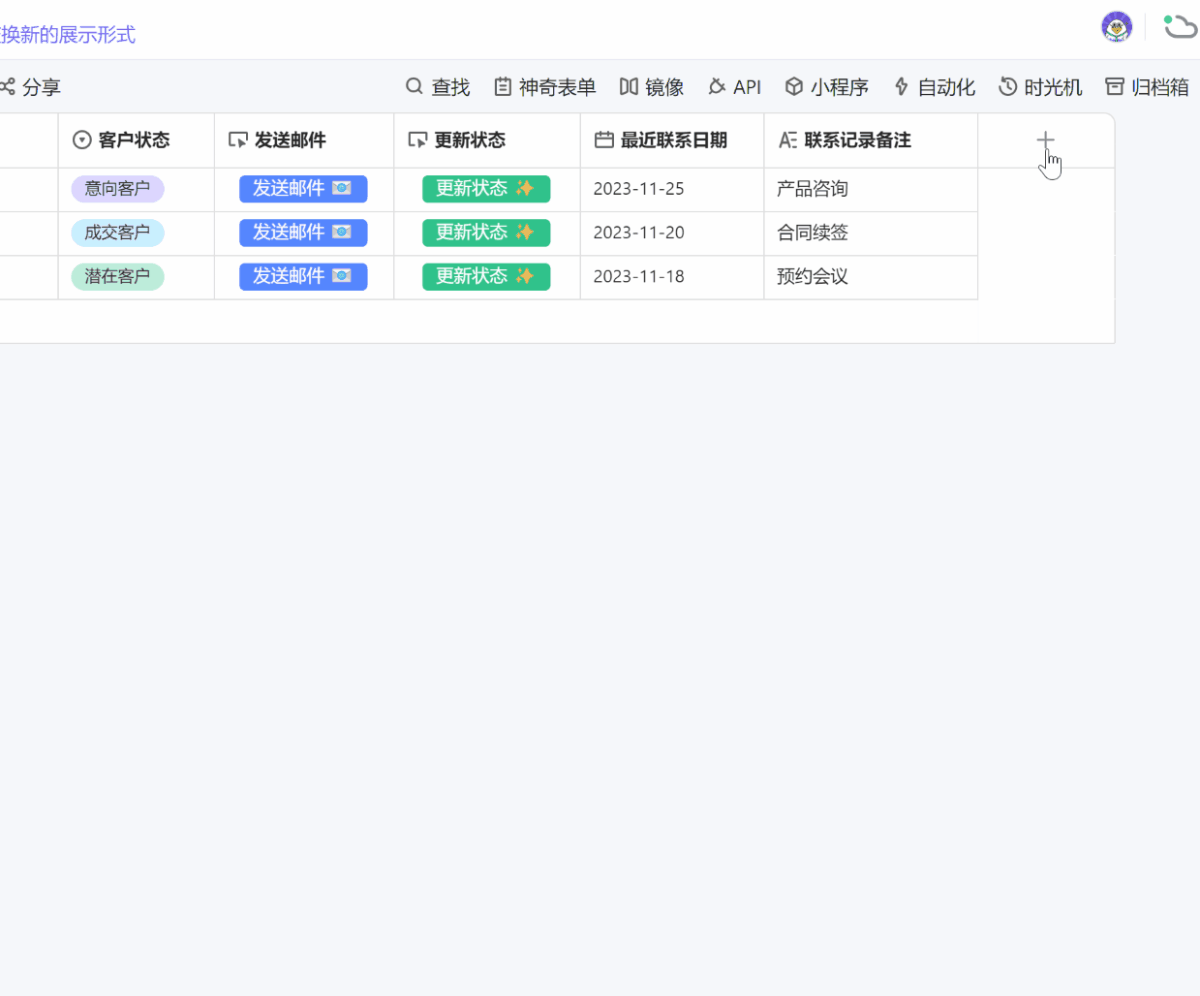Image resolution: width=1200 pixels, height=996 pixels.
Task: Open the user avatar in the top right
Action: pos(1117,27)
